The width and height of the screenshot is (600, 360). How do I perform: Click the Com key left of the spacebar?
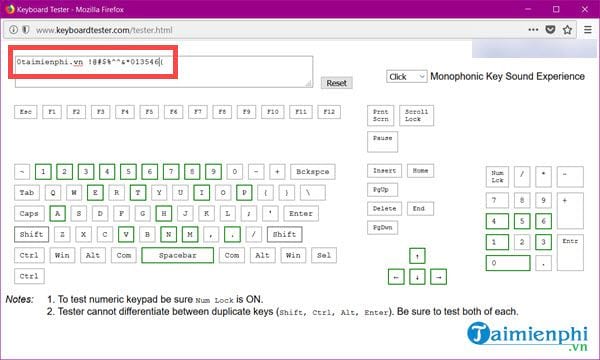pos(124,255)
